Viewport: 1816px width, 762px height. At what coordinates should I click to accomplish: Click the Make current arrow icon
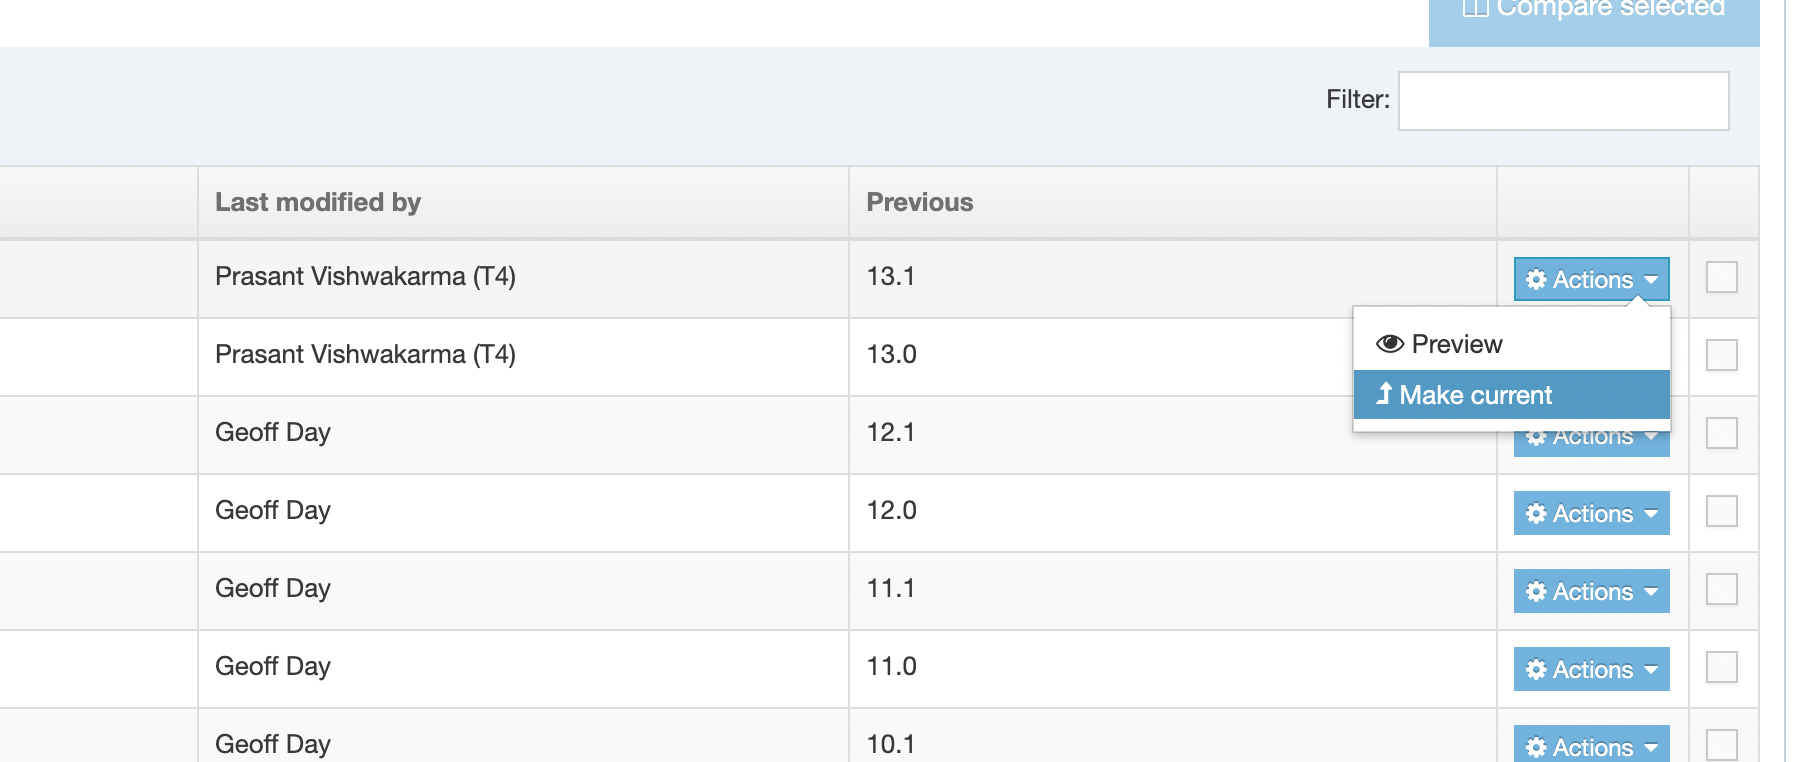pyautogui.click(x=1384, y=394)
